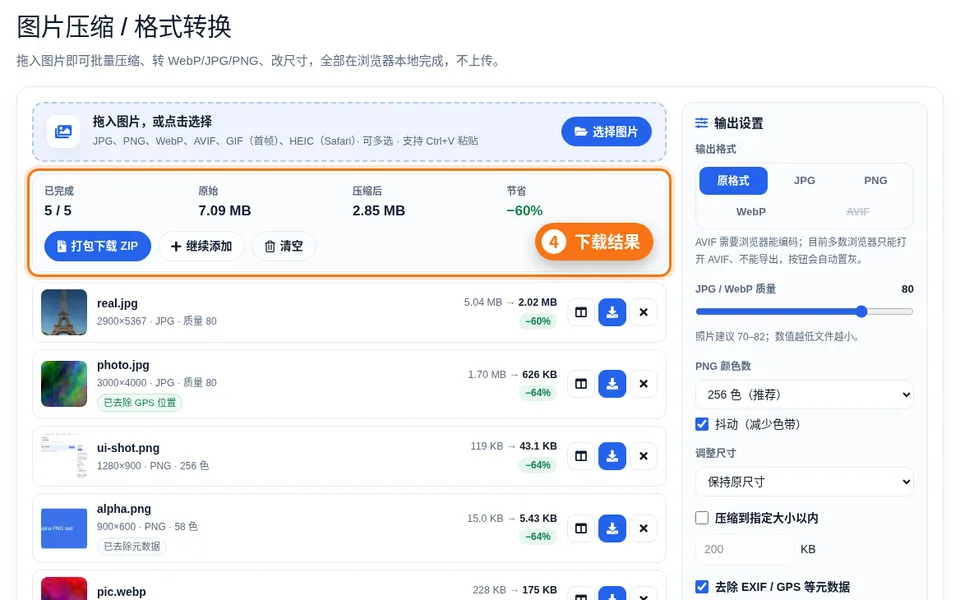Viewport: 960px width, 600px height.
Task: Click the 拖入图片，或点击选择 drop zone text
Action: pyautogui.click(x=152, y=121)
